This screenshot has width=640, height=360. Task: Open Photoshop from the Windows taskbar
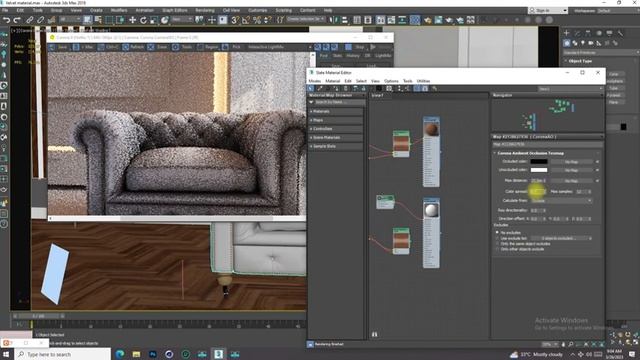[x=153, y=354]
